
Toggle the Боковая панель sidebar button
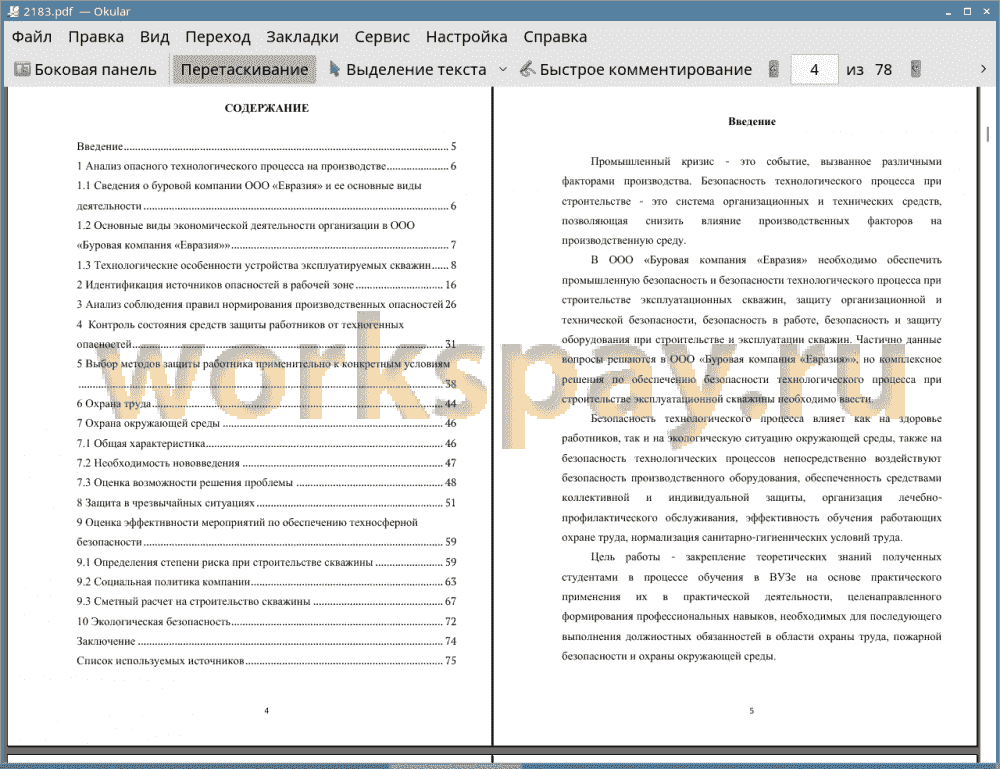pos(85,70)
